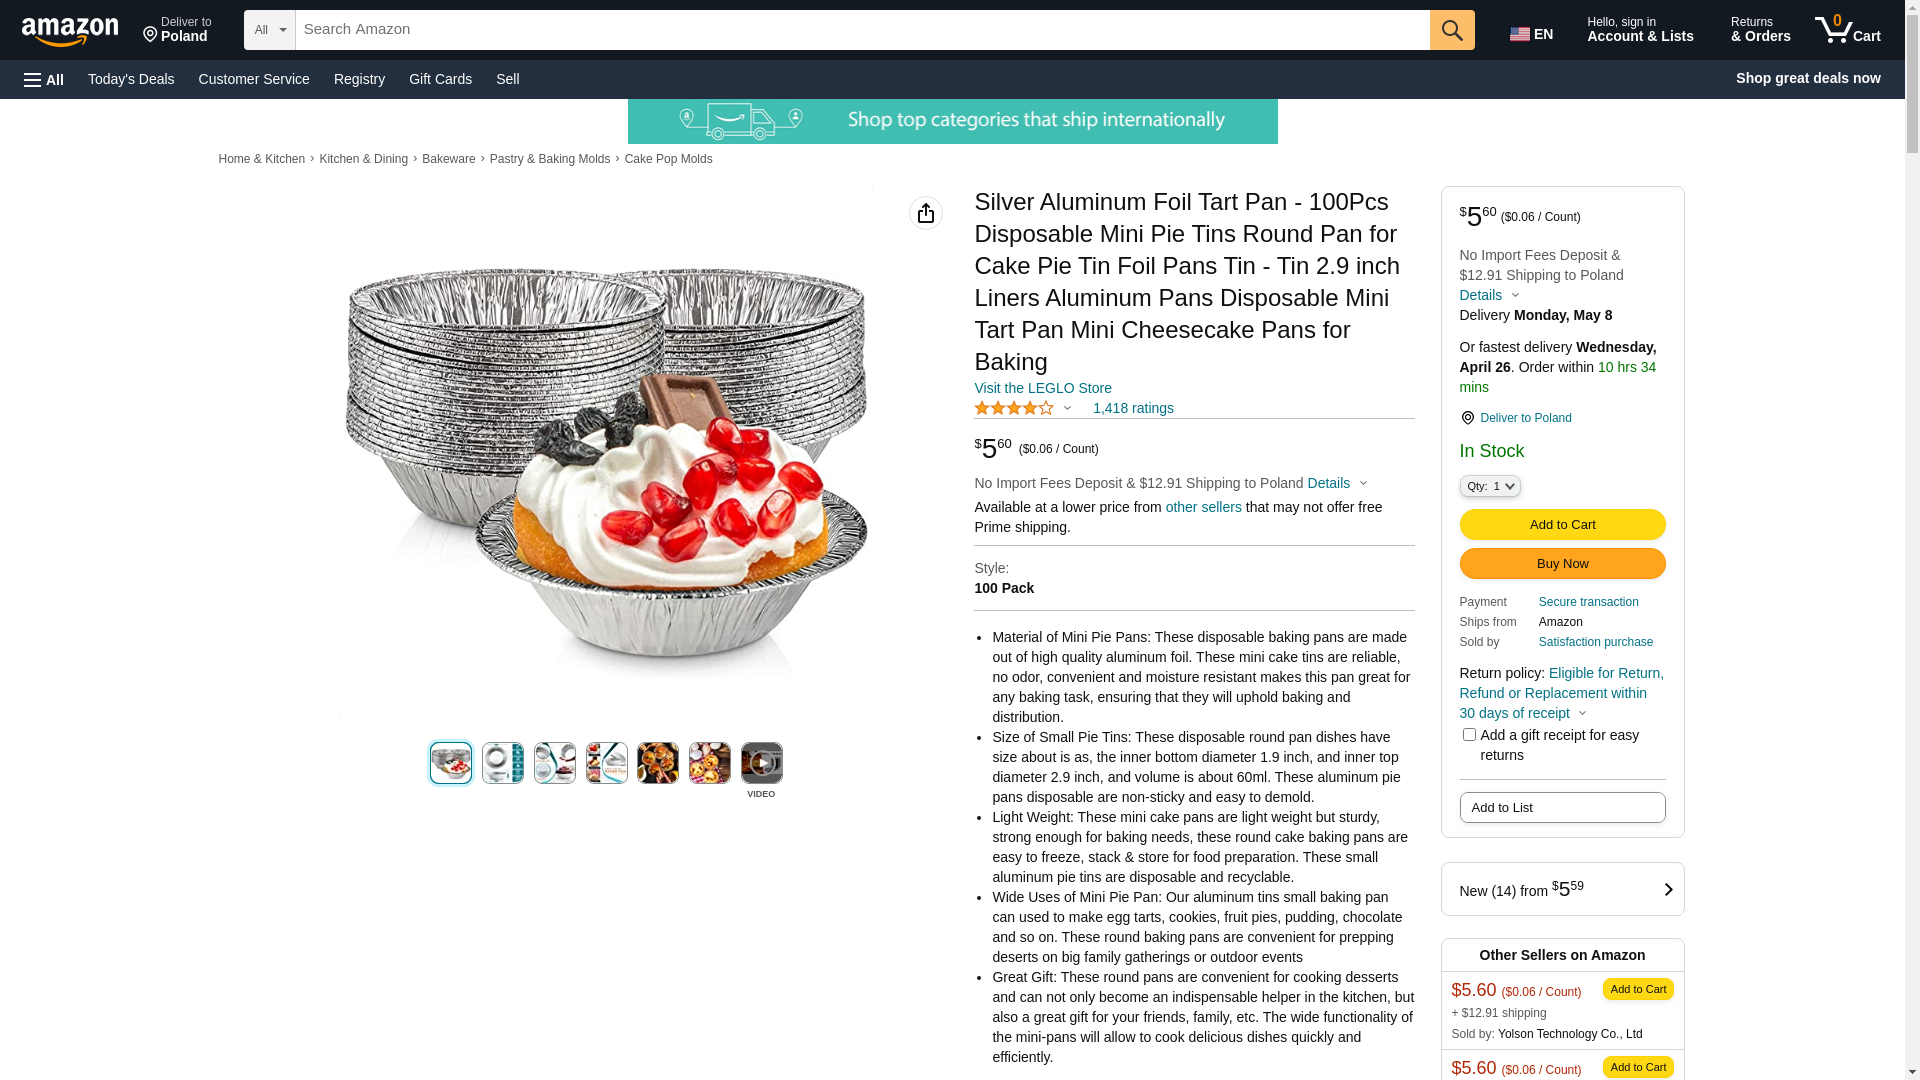This screenshot has width=1920, height=1080.
Task: Click the Buy Now button
Action: coord(1561,563)
